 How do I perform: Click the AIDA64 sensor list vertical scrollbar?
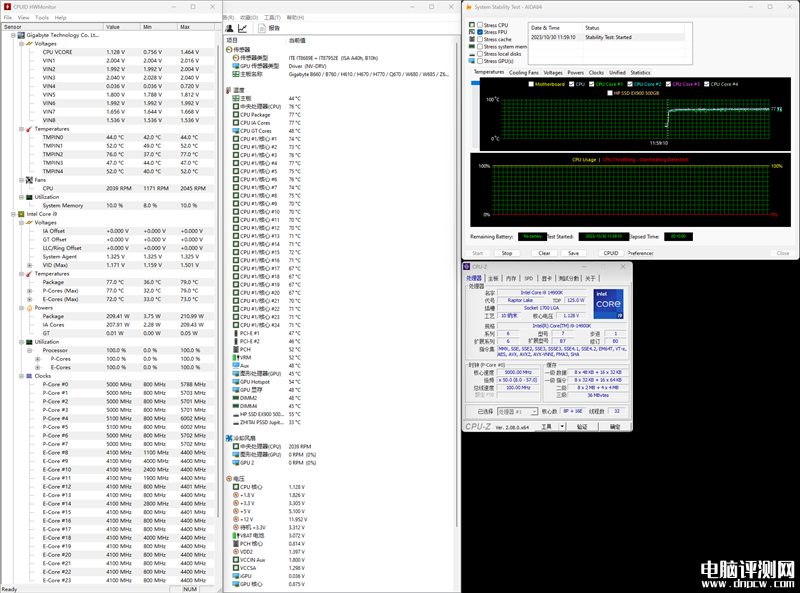coord(456,283)
